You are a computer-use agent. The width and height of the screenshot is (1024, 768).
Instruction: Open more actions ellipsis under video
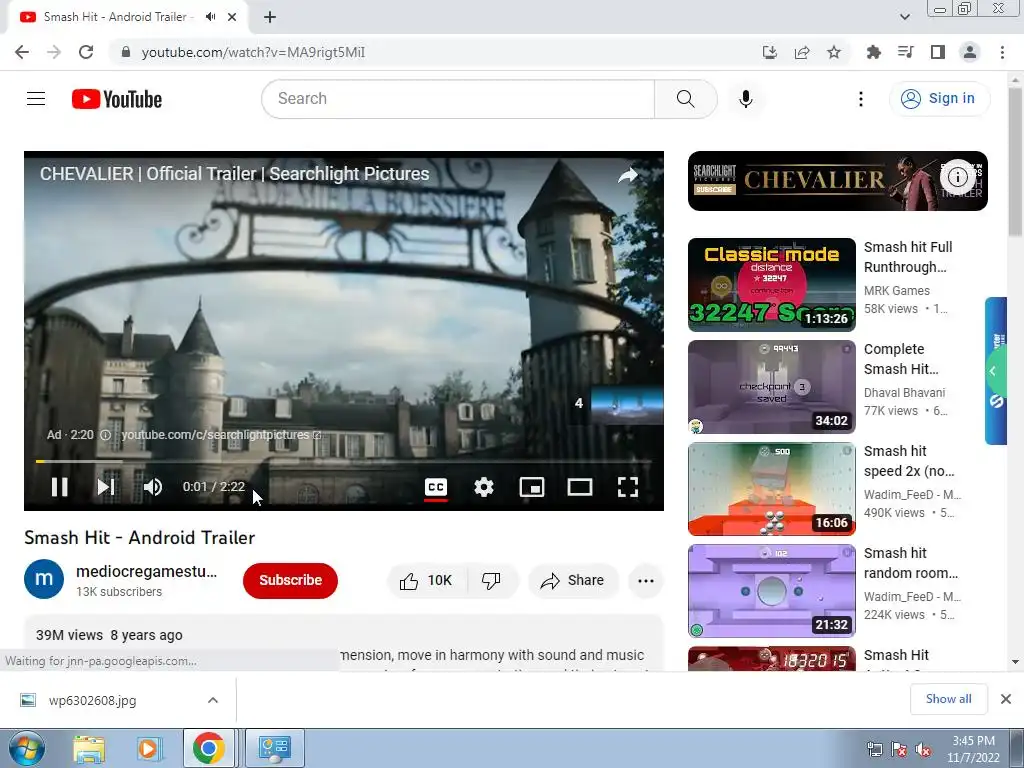(645, 581)
